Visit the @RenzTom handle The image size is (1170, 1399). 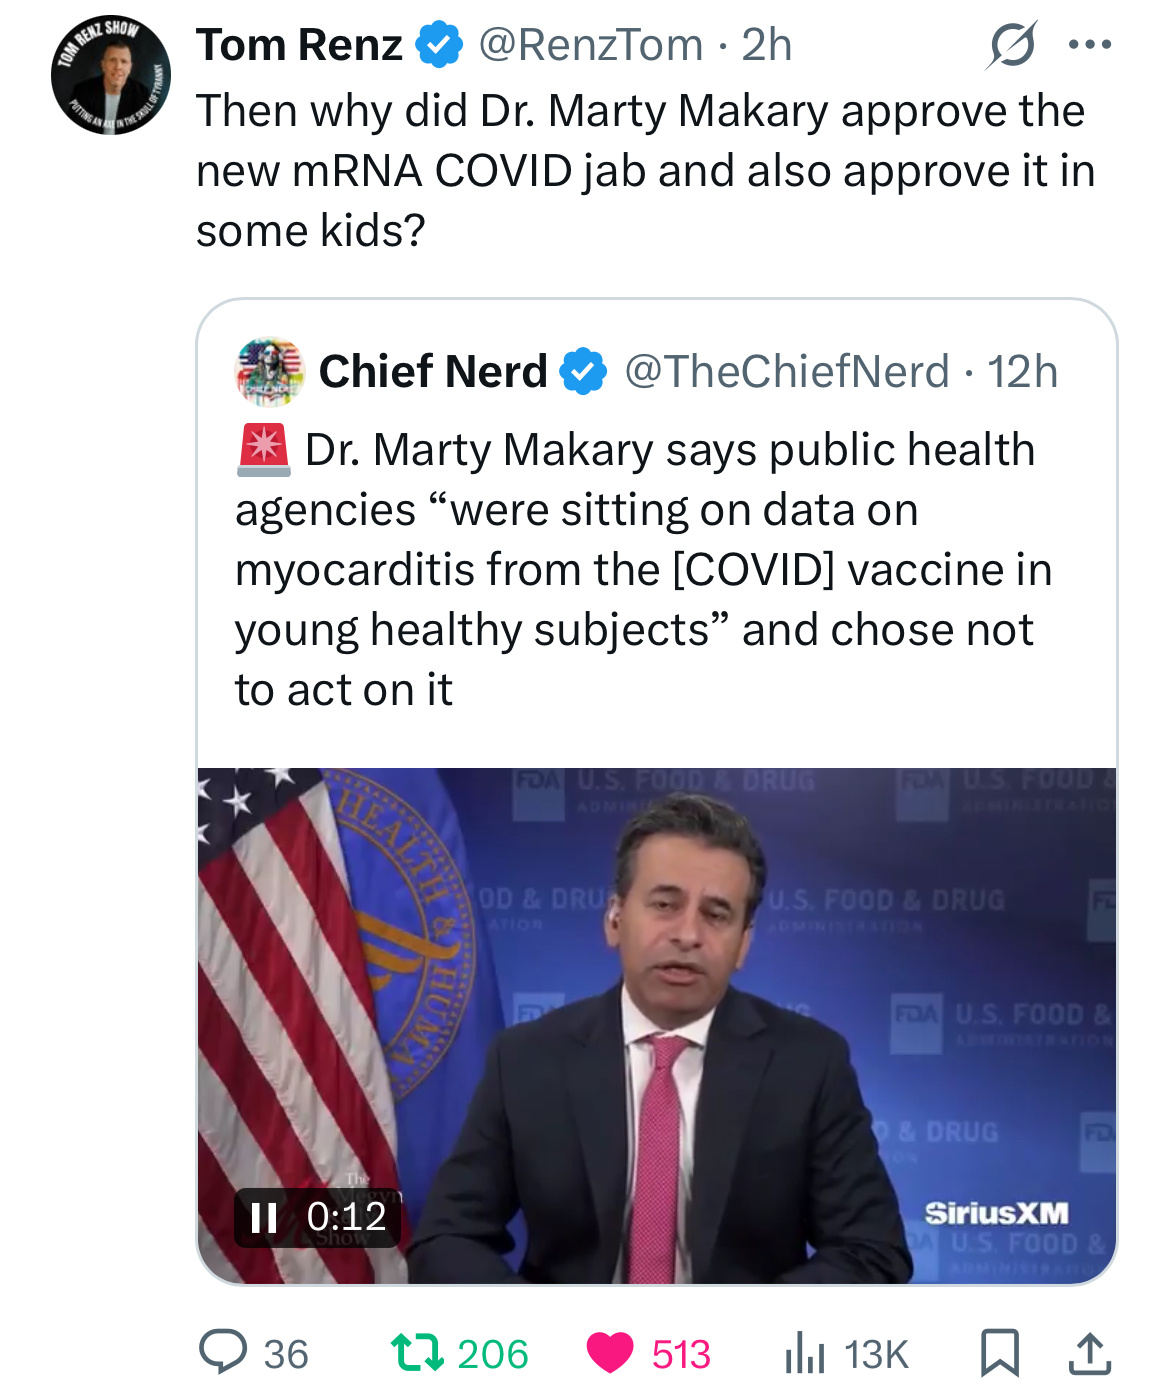[x=591, y=45]
